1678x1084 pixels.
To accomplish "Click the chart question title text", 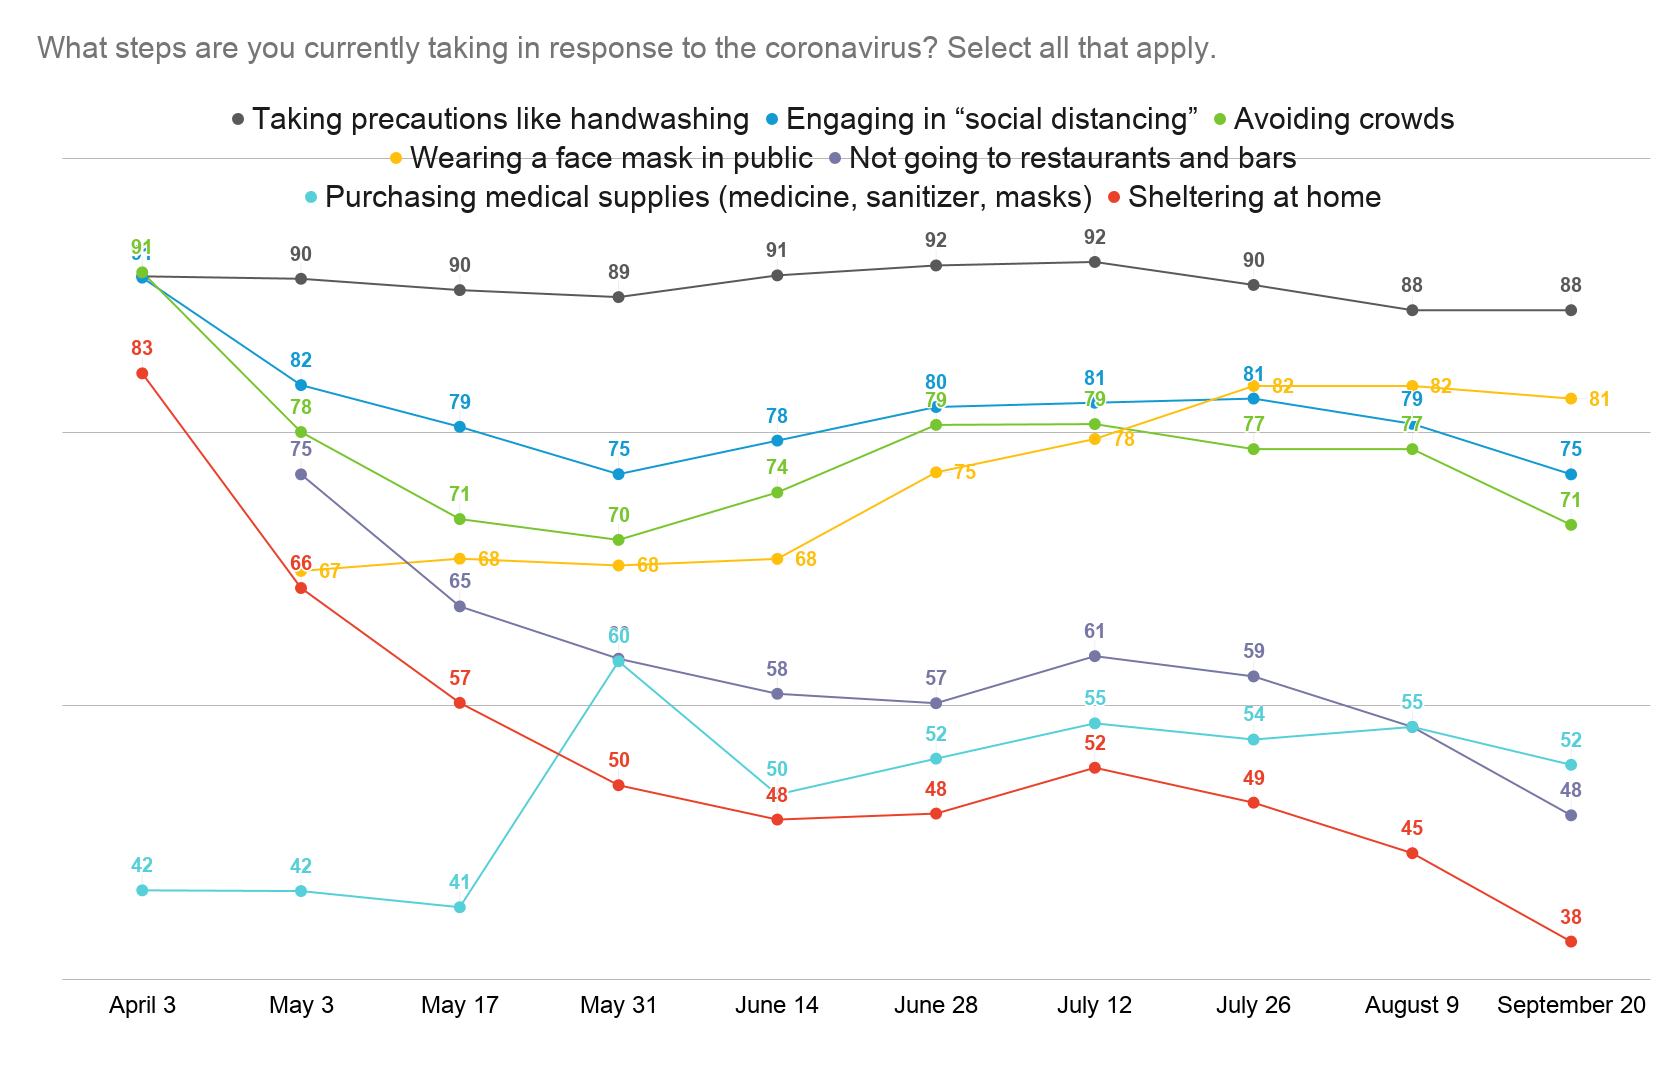I will (627, 48).
